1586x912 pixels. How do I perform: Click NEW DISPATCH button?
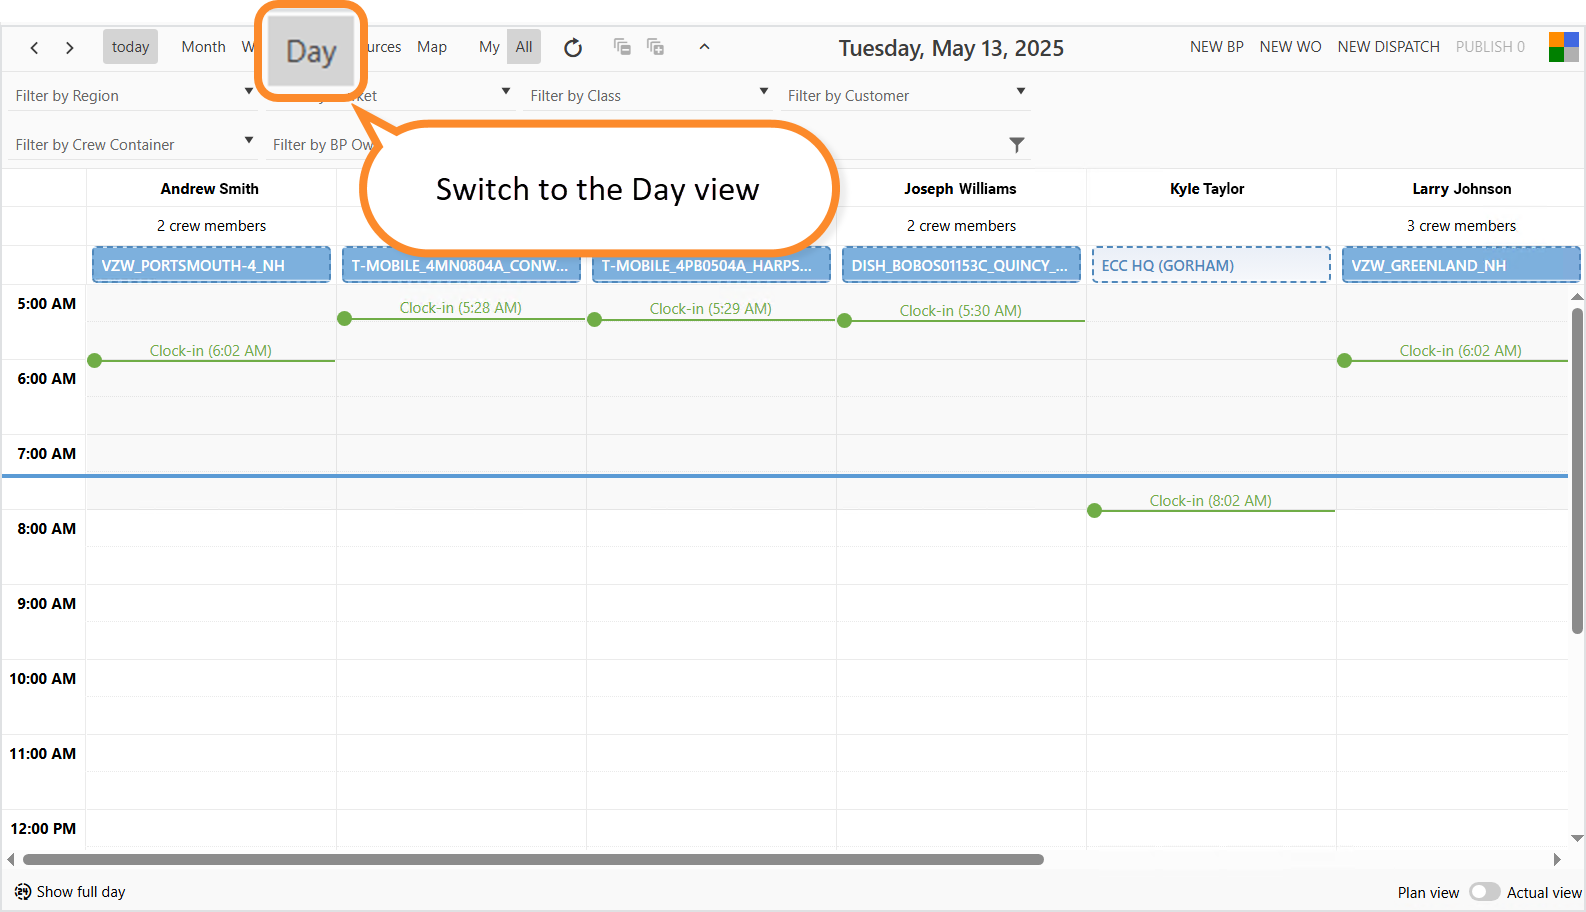(x=1388, y=47)
